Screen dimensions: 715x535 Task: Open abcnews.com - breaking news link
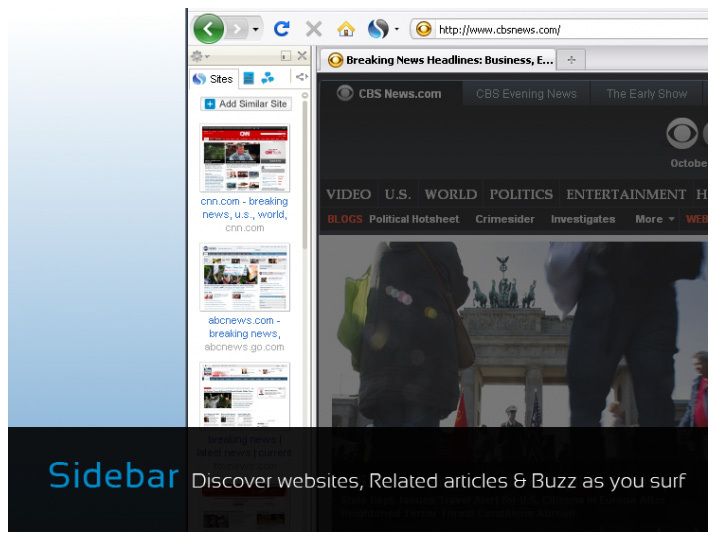pyautogui.click(x=244, y=327)
